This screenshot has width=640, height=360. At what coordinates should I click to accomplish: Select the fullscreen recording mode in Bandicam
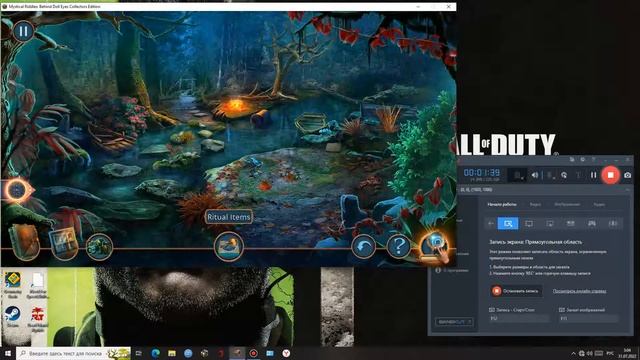(x=529, y=223)
